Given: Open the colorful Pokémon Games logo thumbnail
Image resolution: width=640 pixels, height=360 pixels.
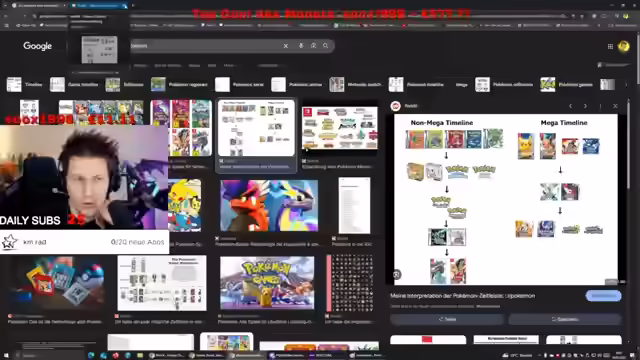Looking at the screenshot, I should coord(267,282).
